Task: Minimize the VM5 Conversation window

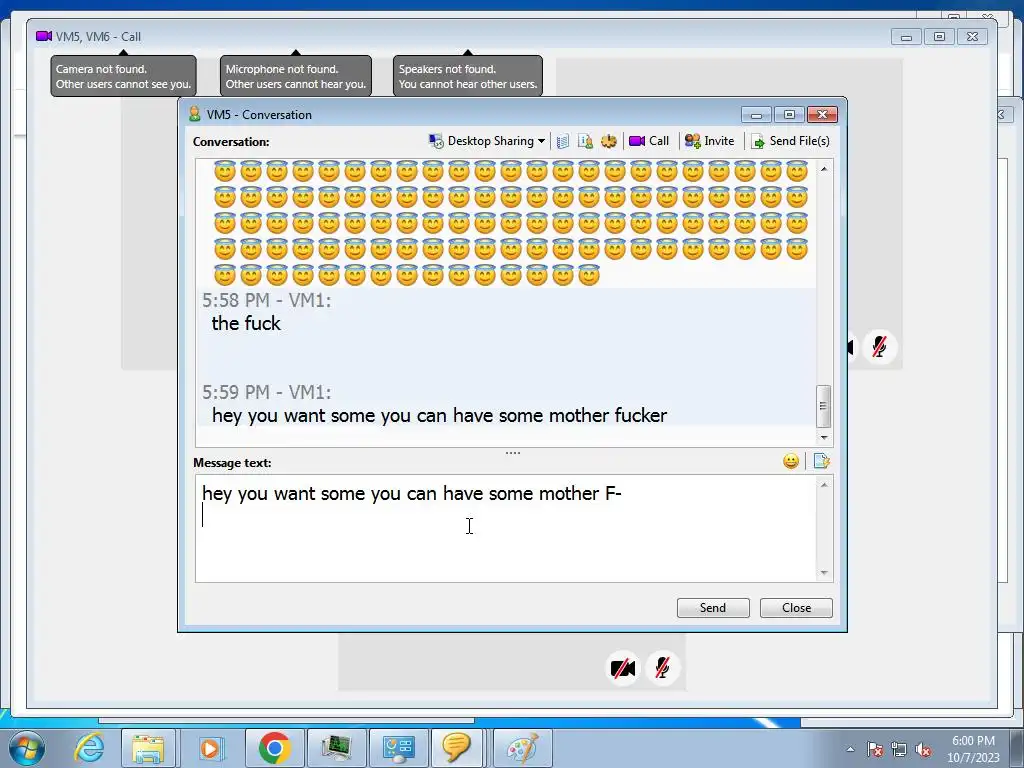Action: point(756,115)
